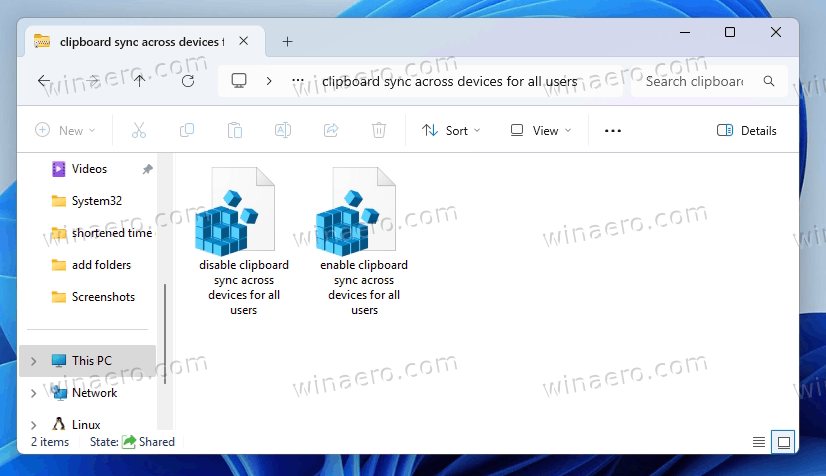This screenshot has height=476, width=826.
Task: Click the Copy icon
Action: (x=187, y=130)
